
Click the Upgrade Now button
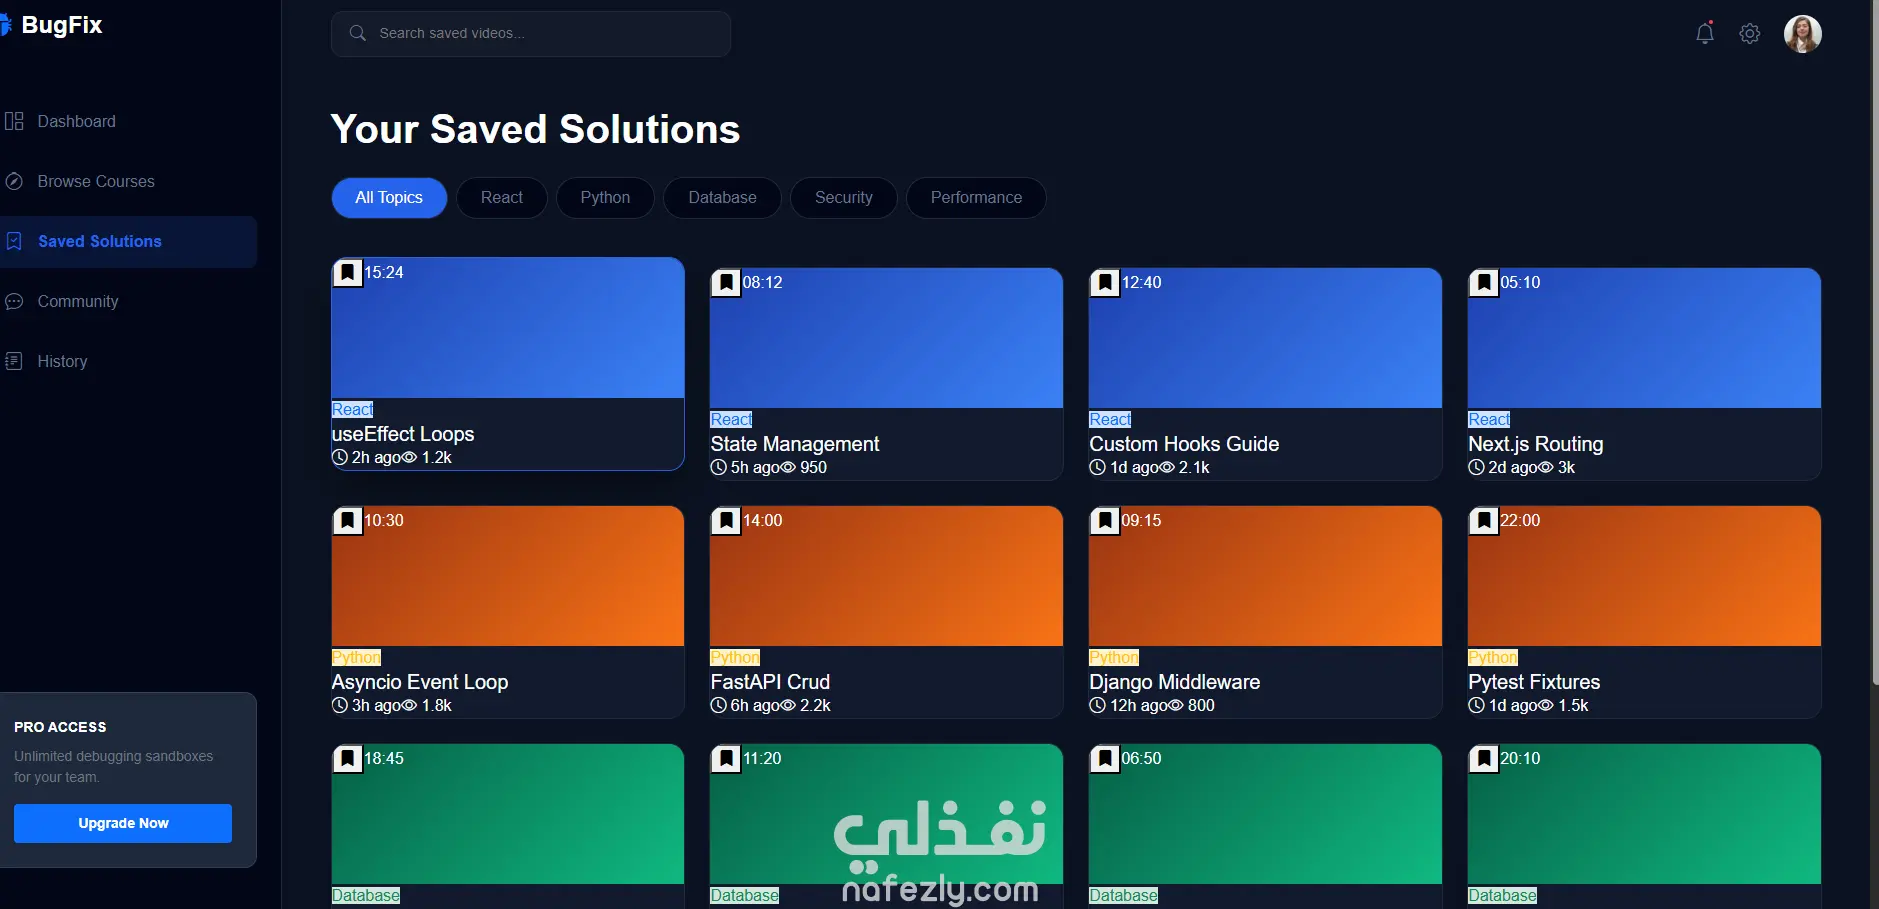pos(123,823)
